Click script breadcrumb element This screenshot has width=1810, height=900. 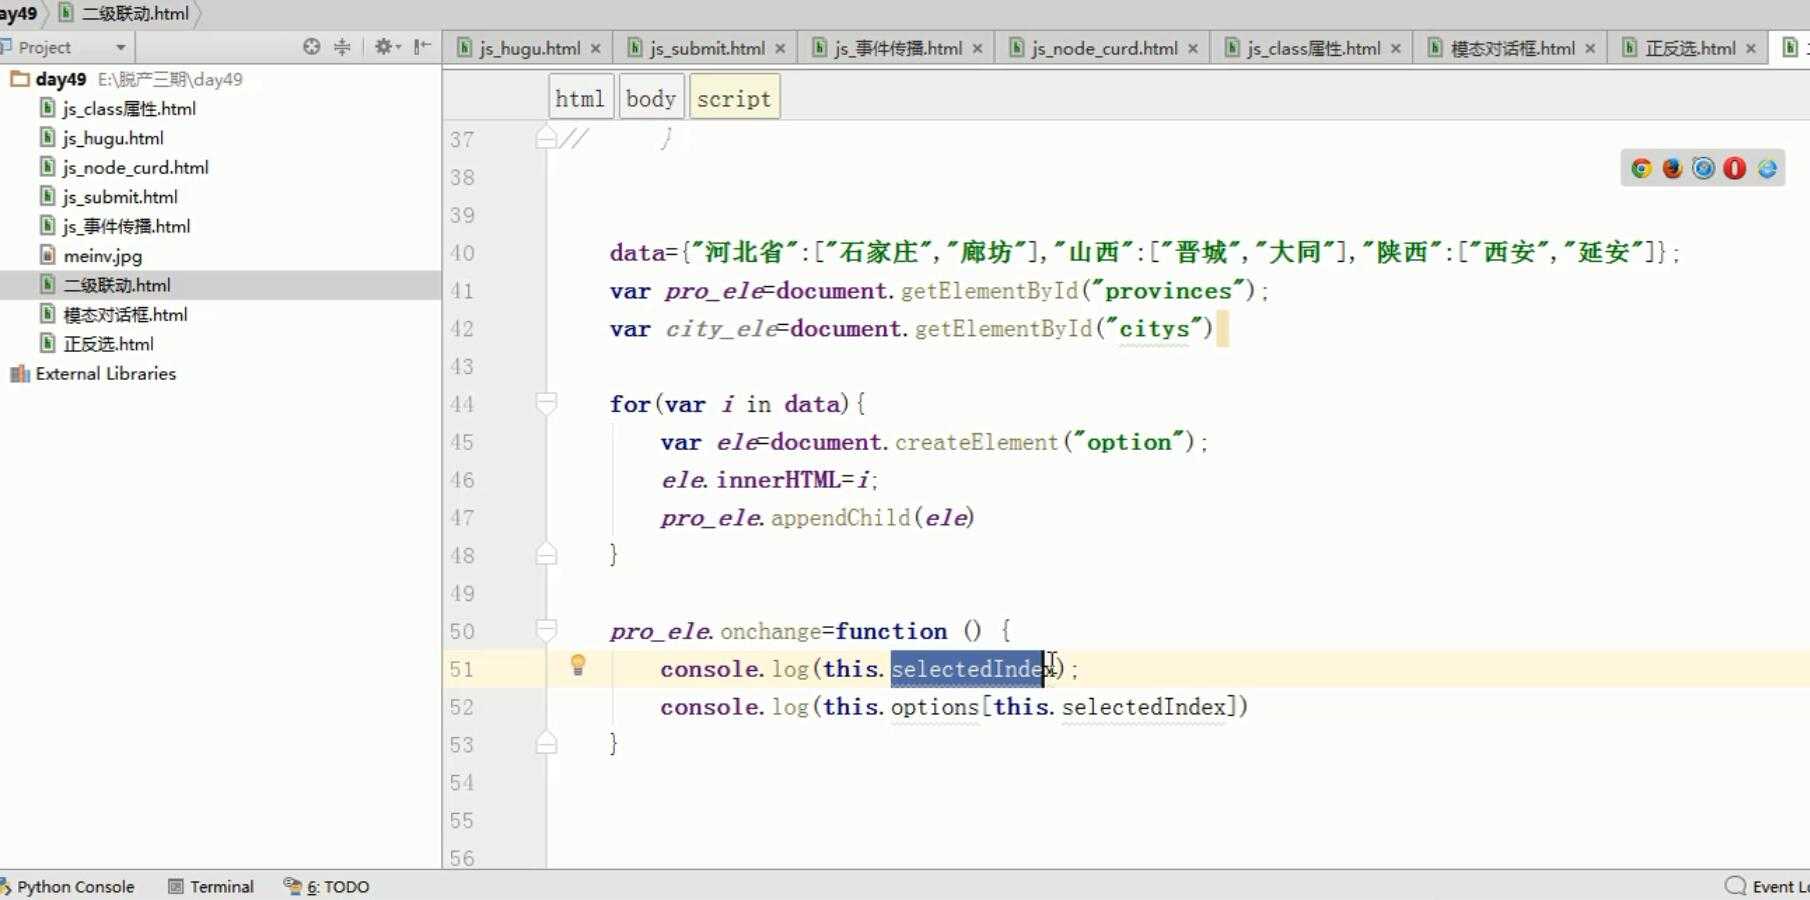[734, 98]
